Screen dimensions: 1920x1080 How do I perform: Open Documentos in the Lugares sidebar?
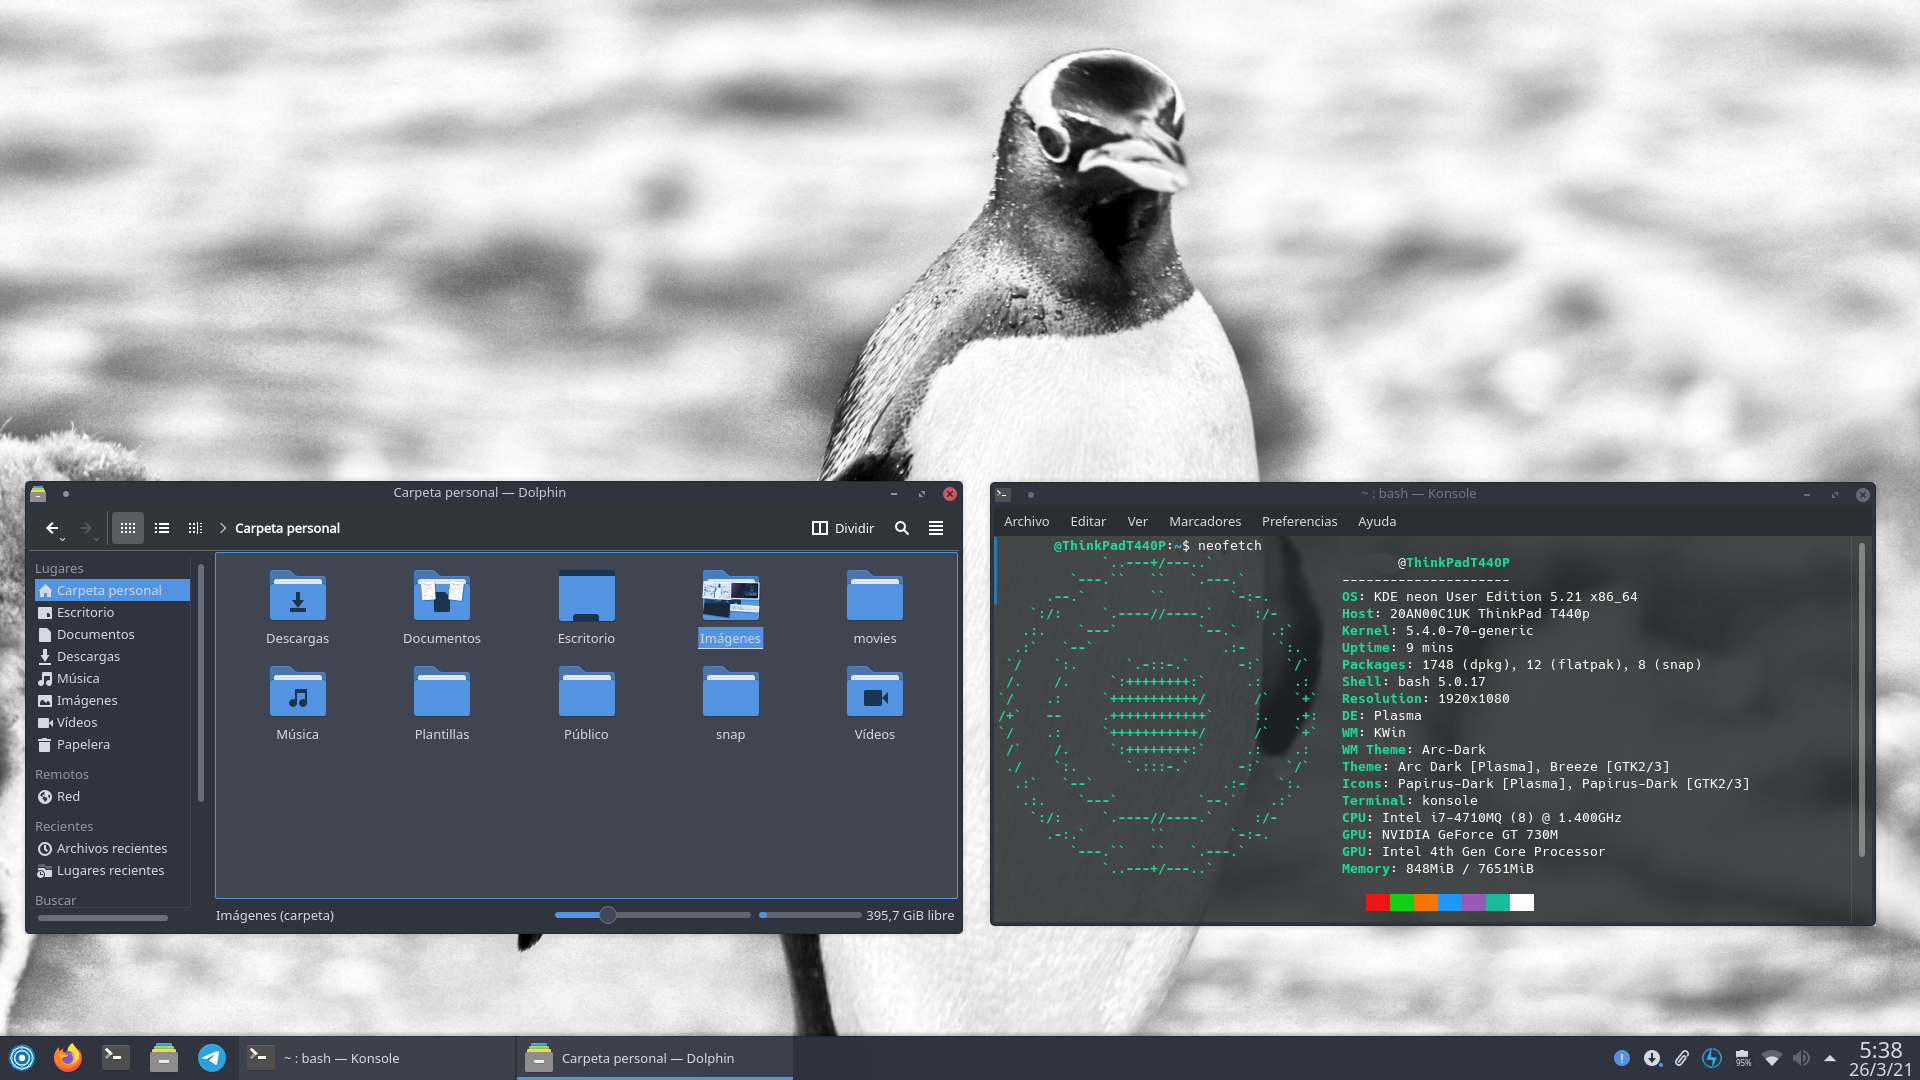point(112,634)
